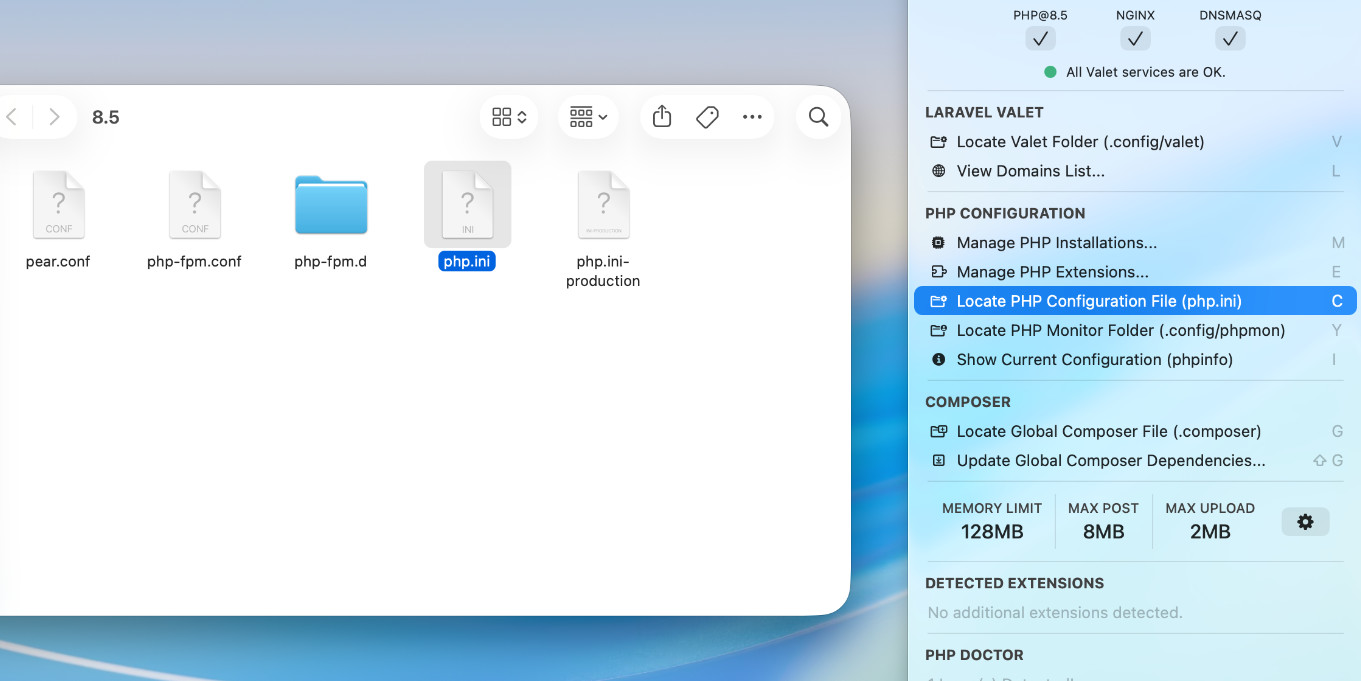Viewport: 1361px width, 681px height.
Task: Toggle the PHP@8.5 service checkmark
Action: pos(1040,39)
